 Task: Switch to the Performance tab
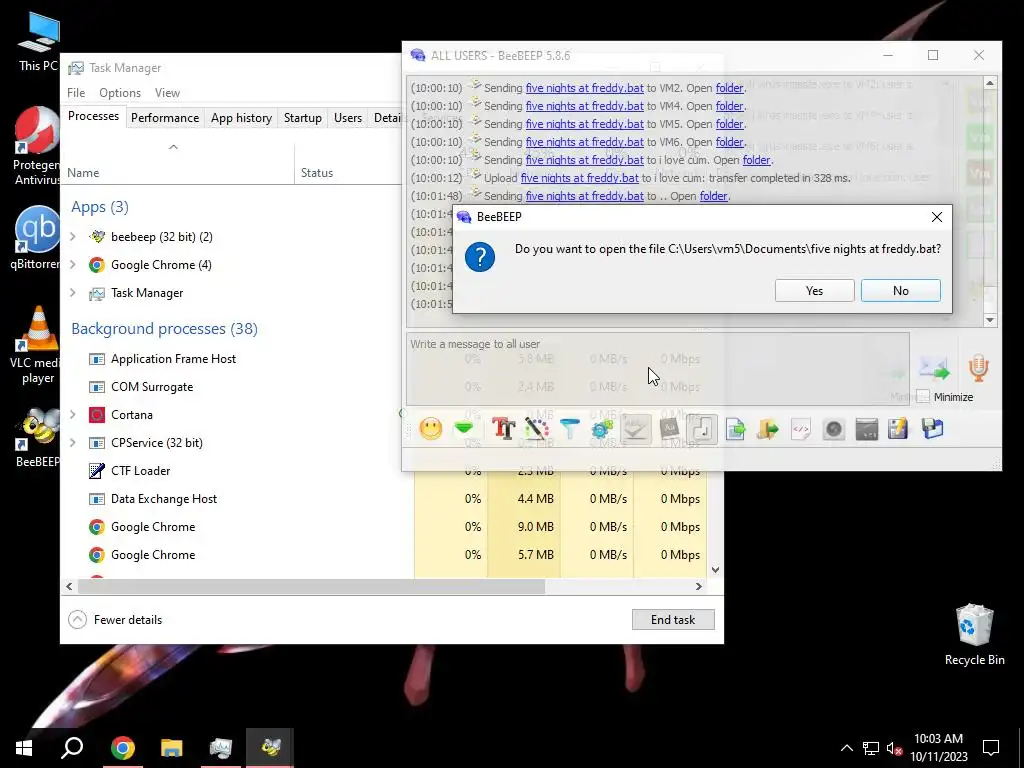point(165,118)
